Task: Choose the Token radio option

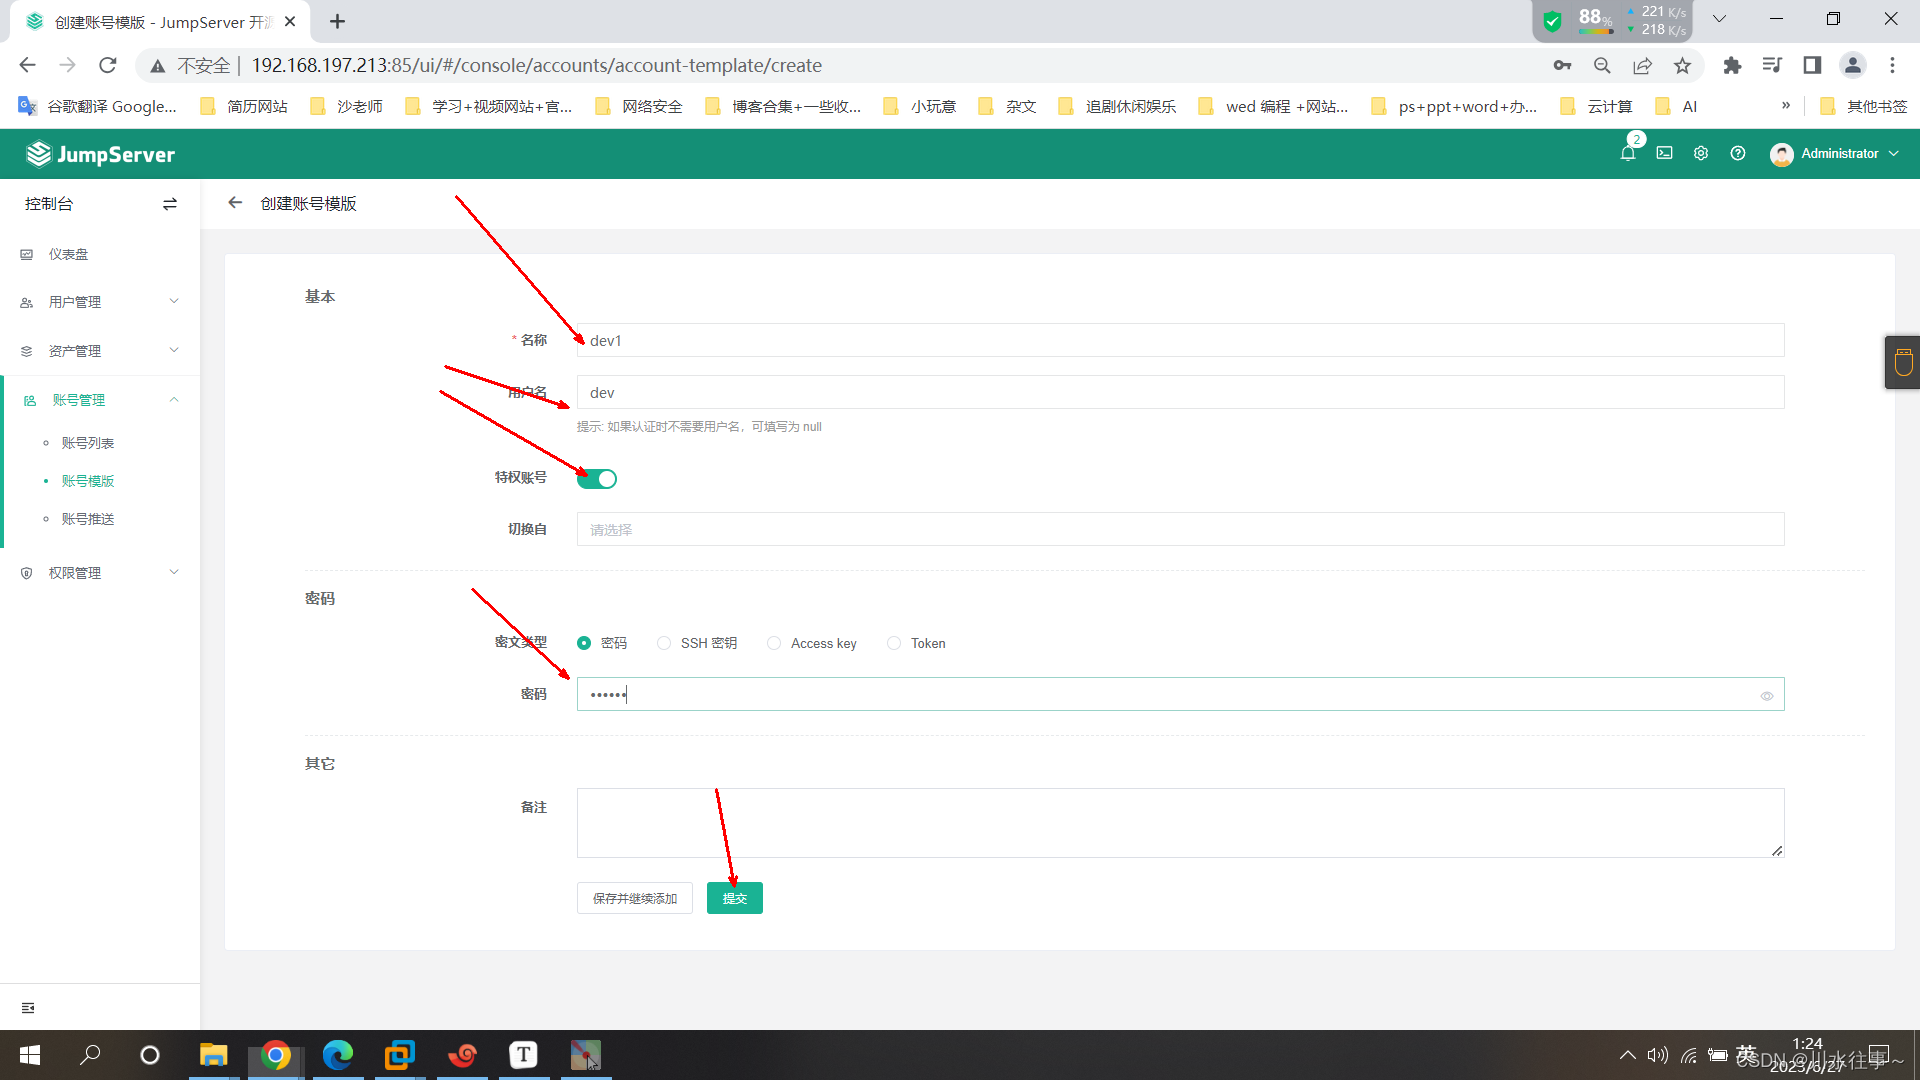Action: 894,643
